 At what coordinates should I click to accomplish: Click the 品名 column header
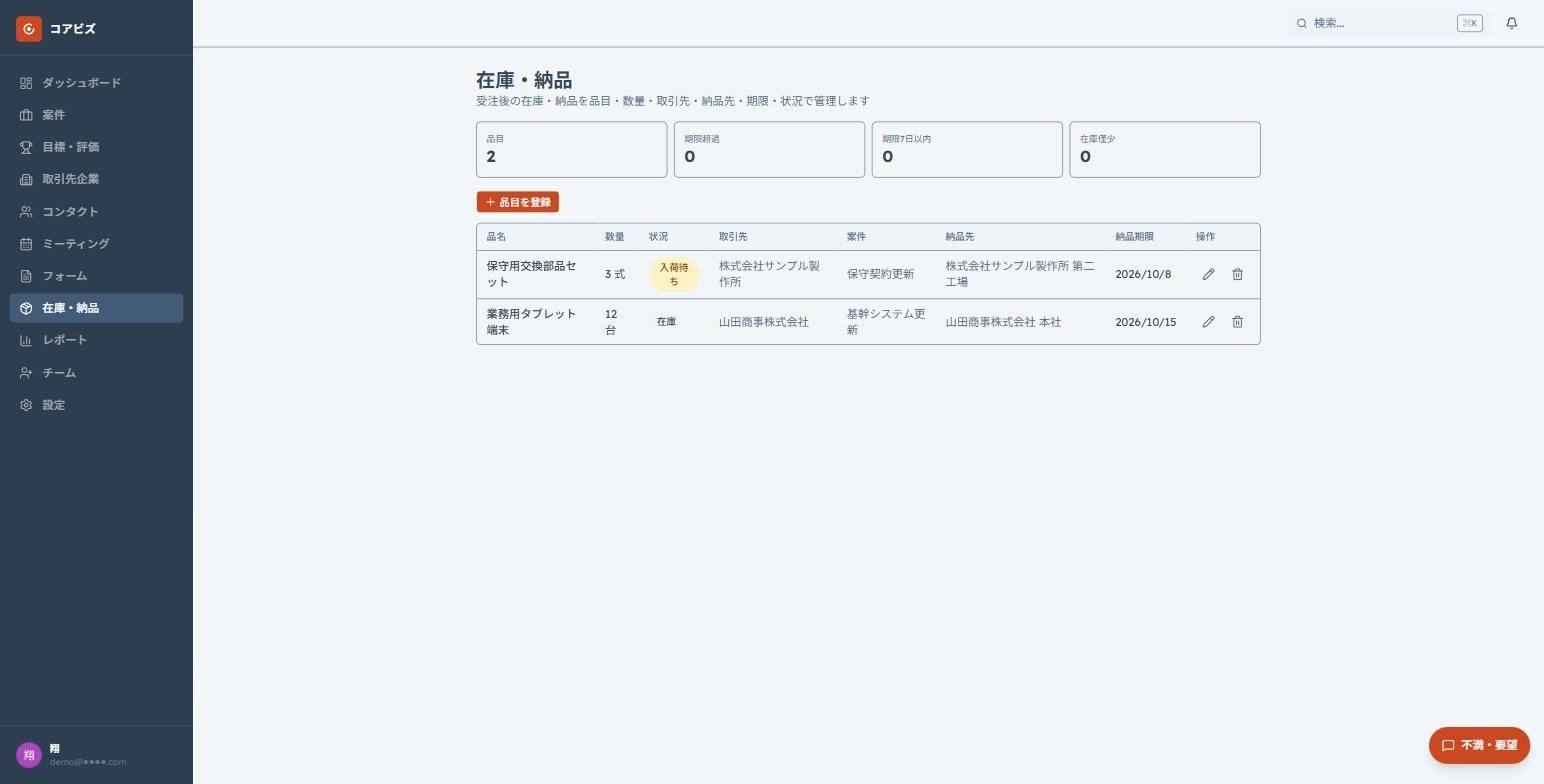(x=496, y=237)
